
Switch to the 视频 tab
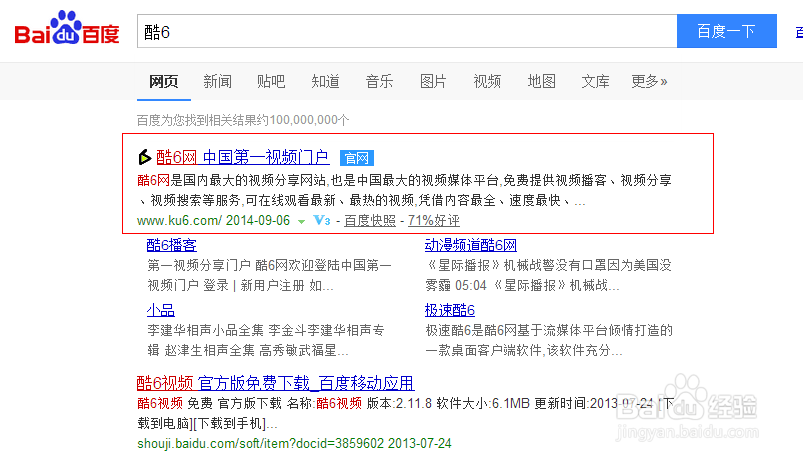(x=487, y=81)
